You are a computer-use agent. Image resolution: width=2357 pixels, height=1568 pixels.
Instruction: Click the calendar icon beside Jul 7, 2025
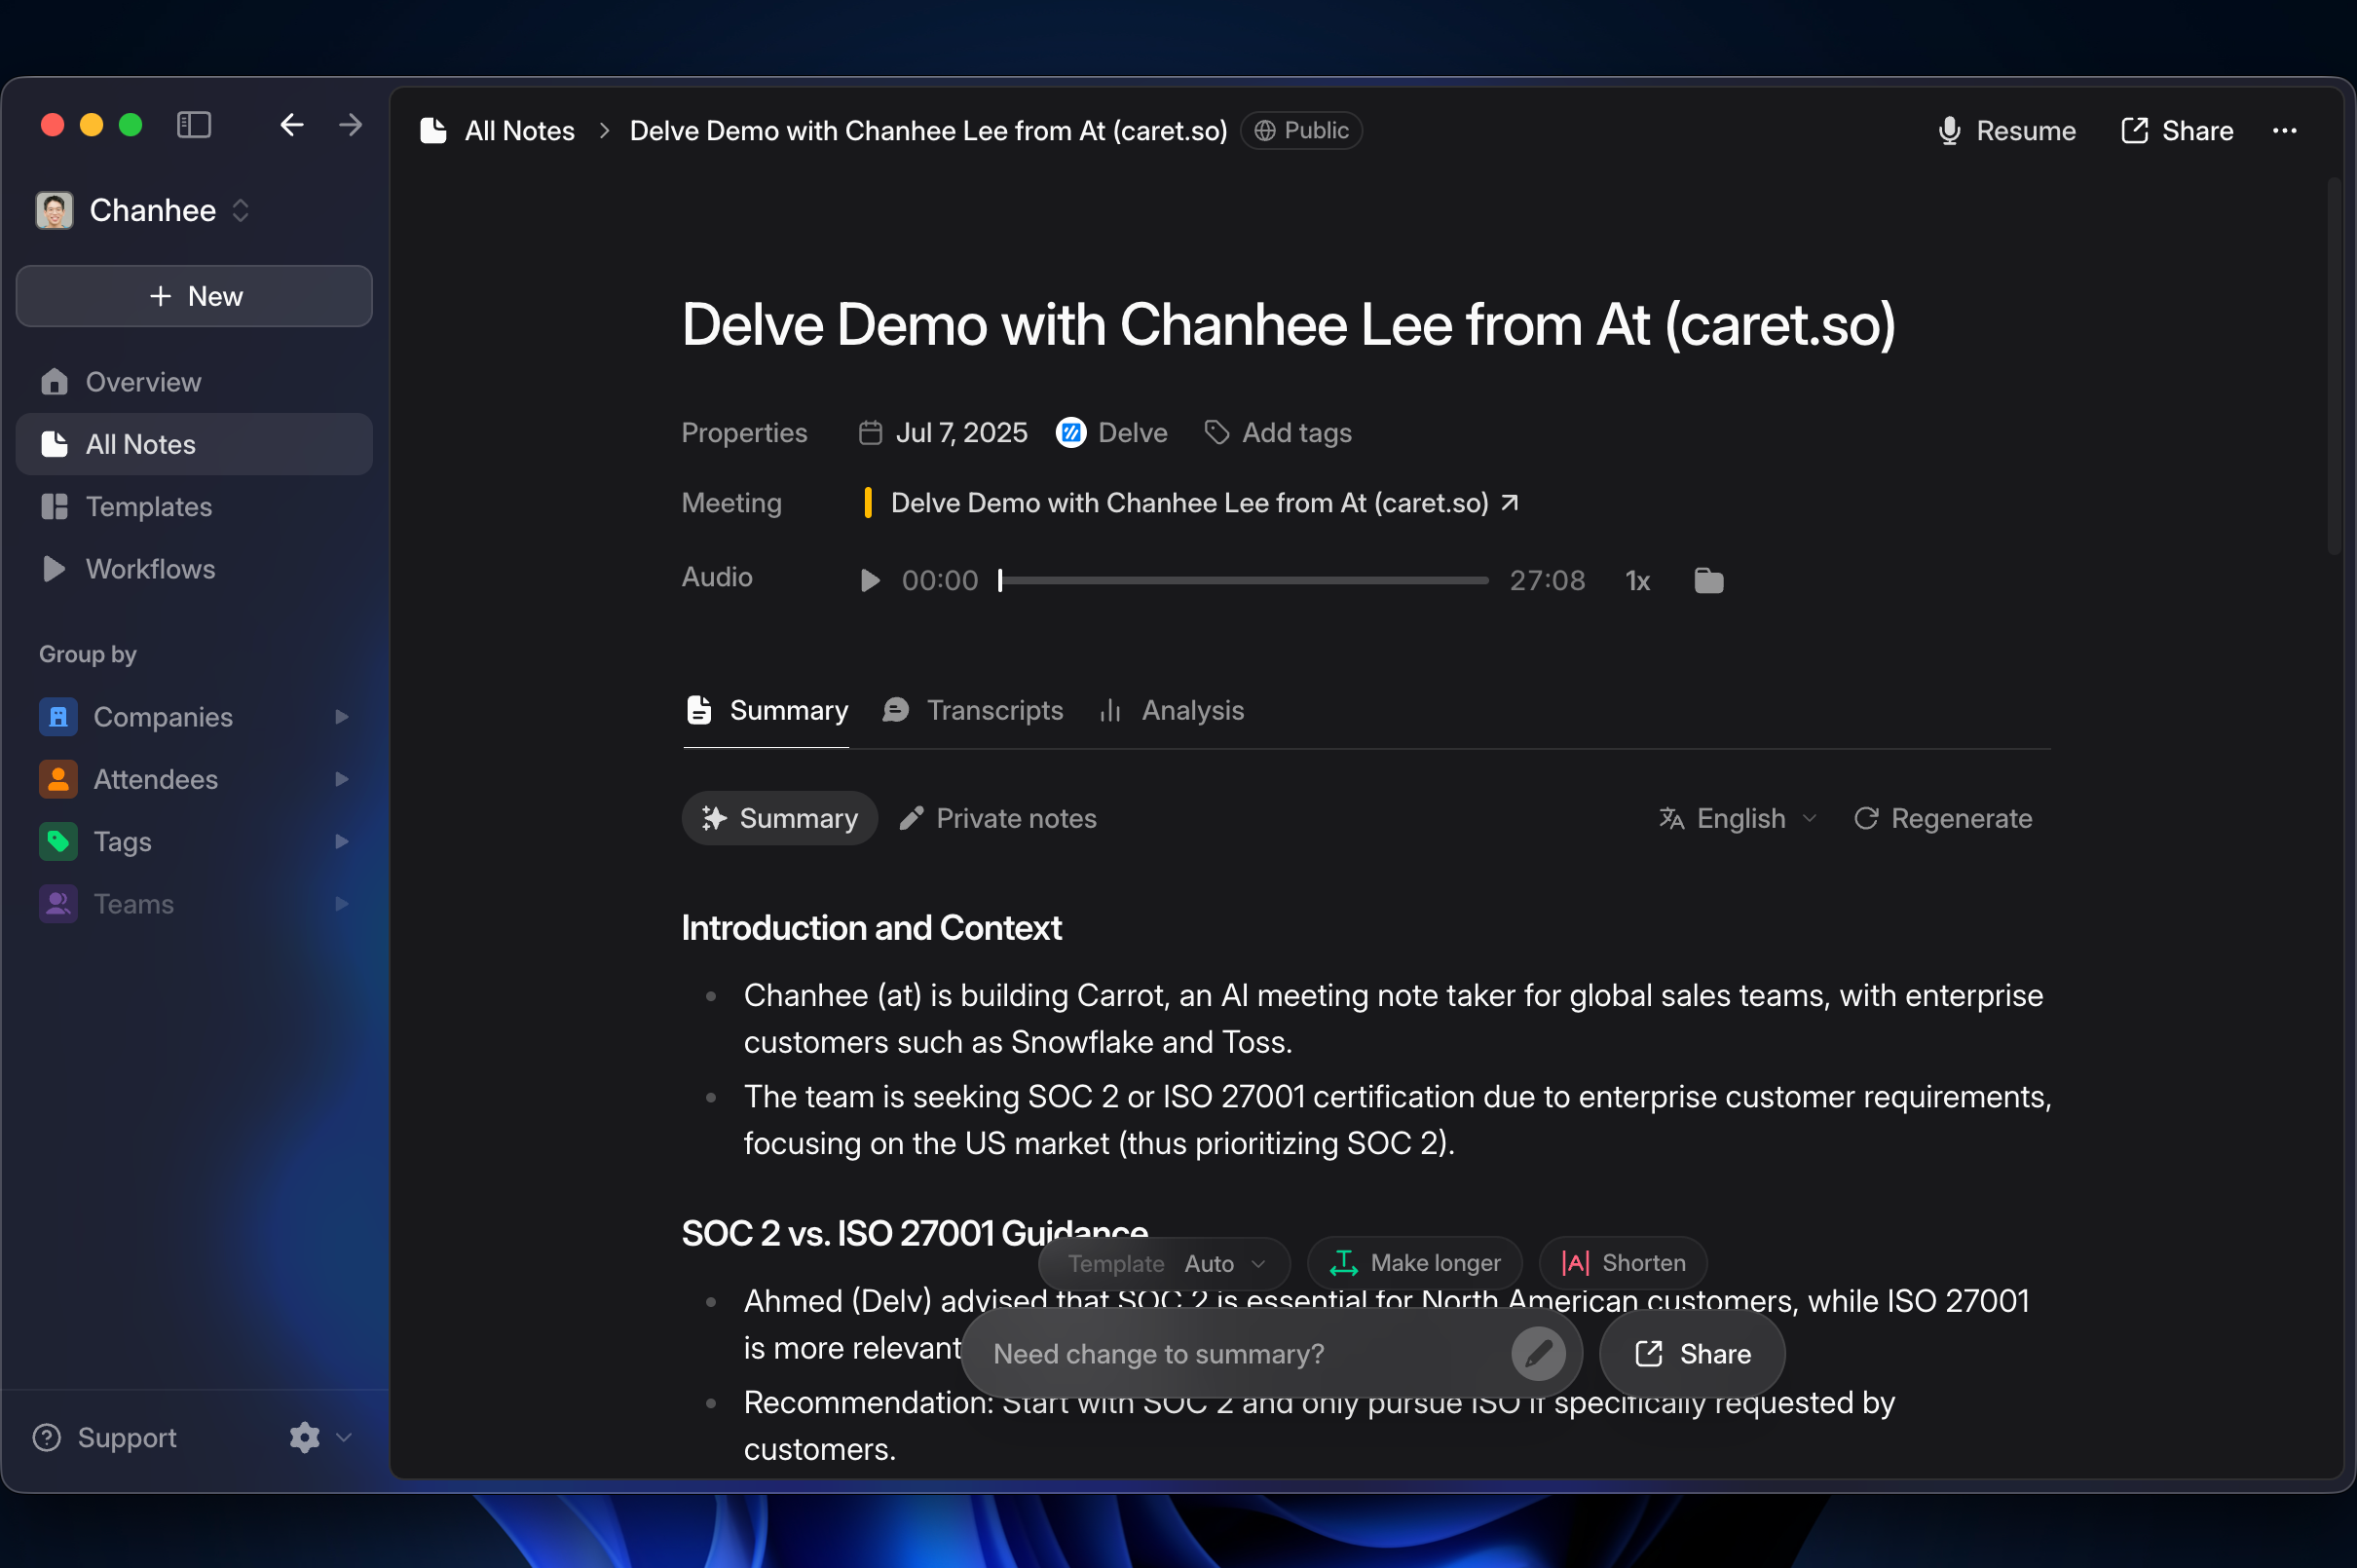point(871,433)
